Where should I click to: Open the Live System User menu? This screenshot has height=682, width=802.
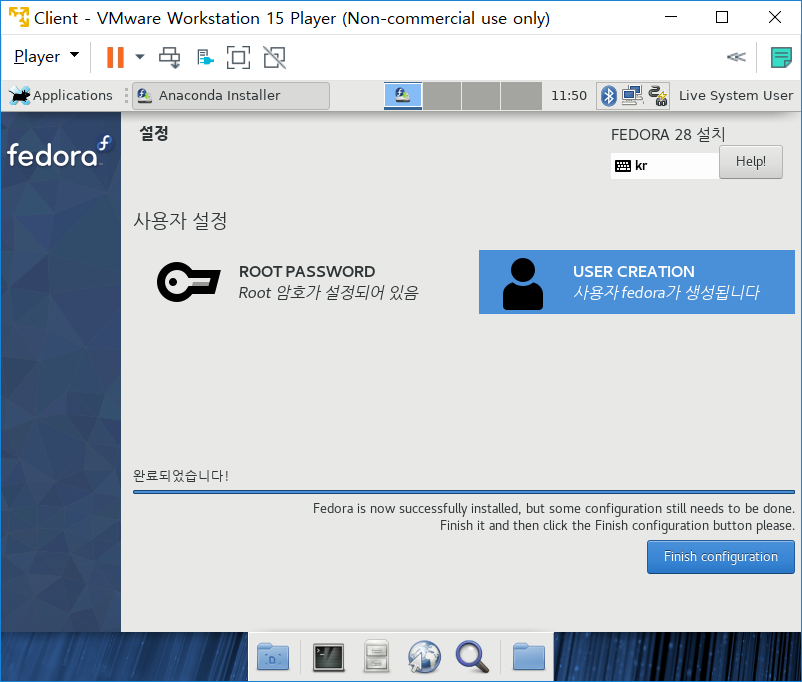(736, 96)
